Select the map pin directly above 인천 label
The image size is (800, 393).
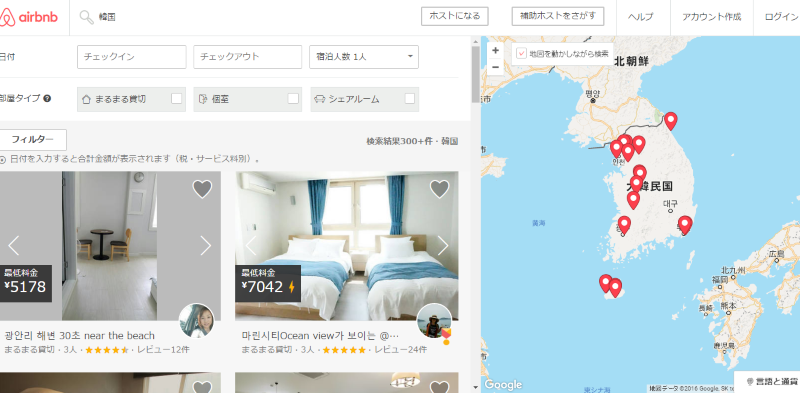[617, 148]
